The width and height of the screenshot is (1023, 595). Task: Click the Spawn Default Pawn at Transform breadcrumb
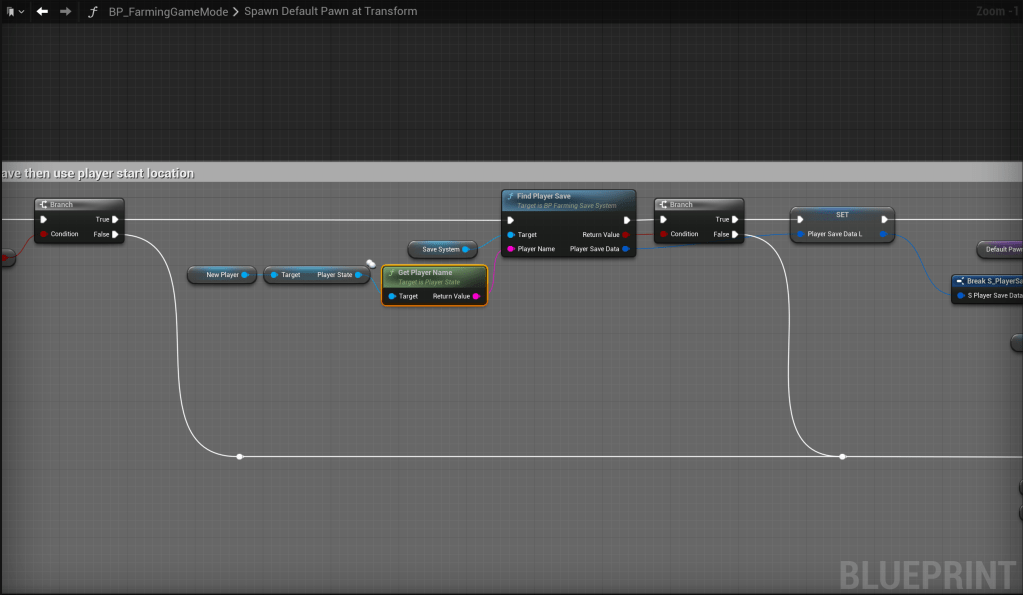click(x=331, y=11)
